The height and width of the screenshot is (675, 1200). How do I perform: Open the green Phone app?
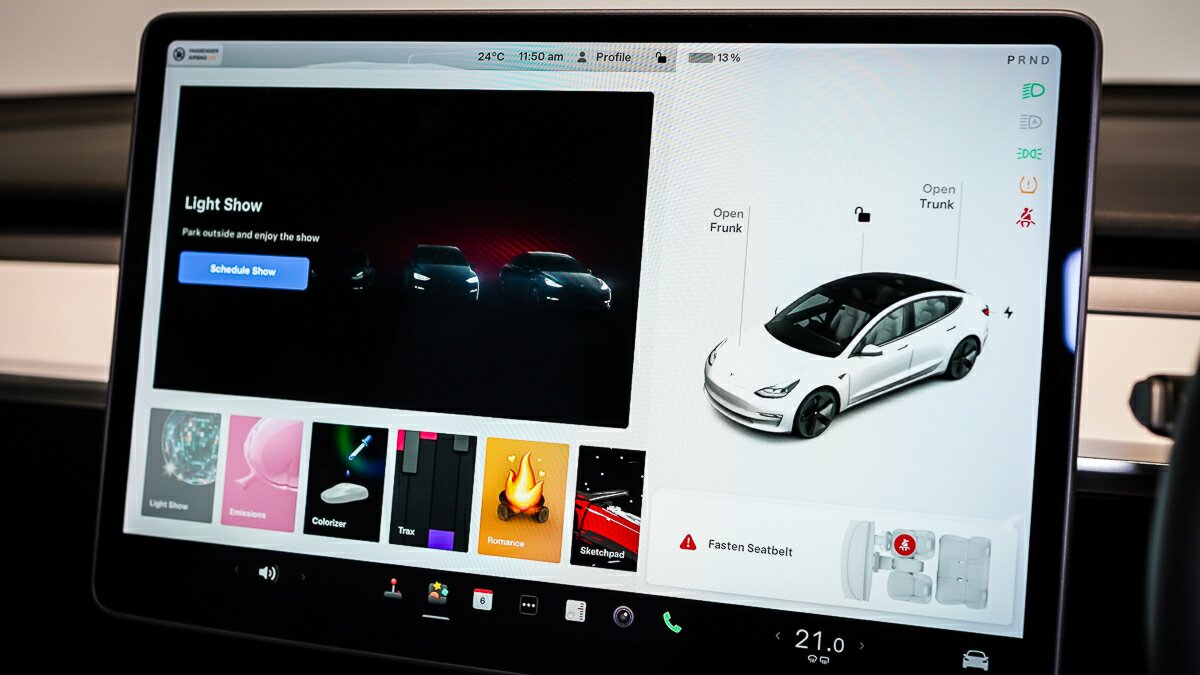[x=671, y=622]
